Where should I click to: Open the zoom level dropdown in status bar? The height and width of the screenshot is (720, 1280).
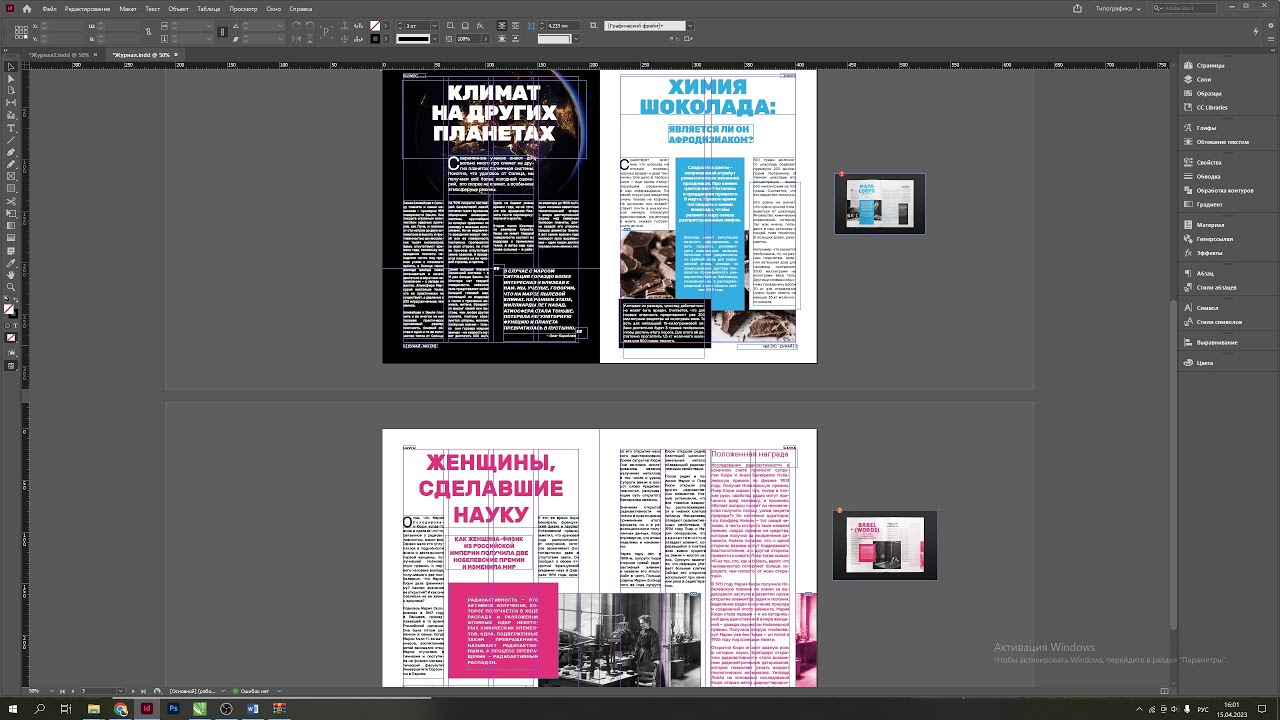50,691
